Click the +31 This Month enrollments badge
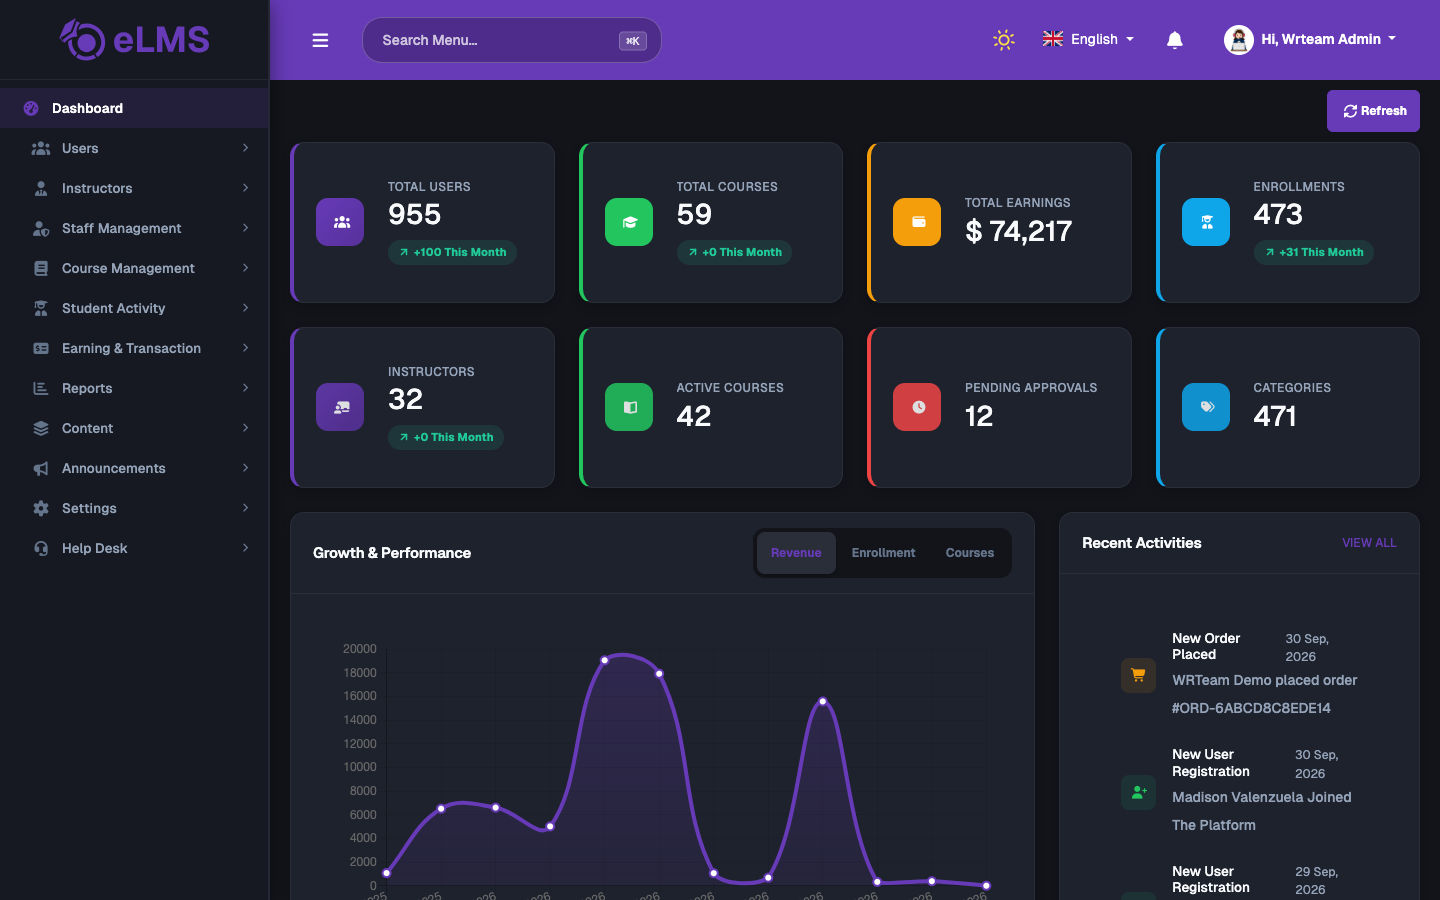The width and height of the screenshot is (1440, 900). (1314, 252)
